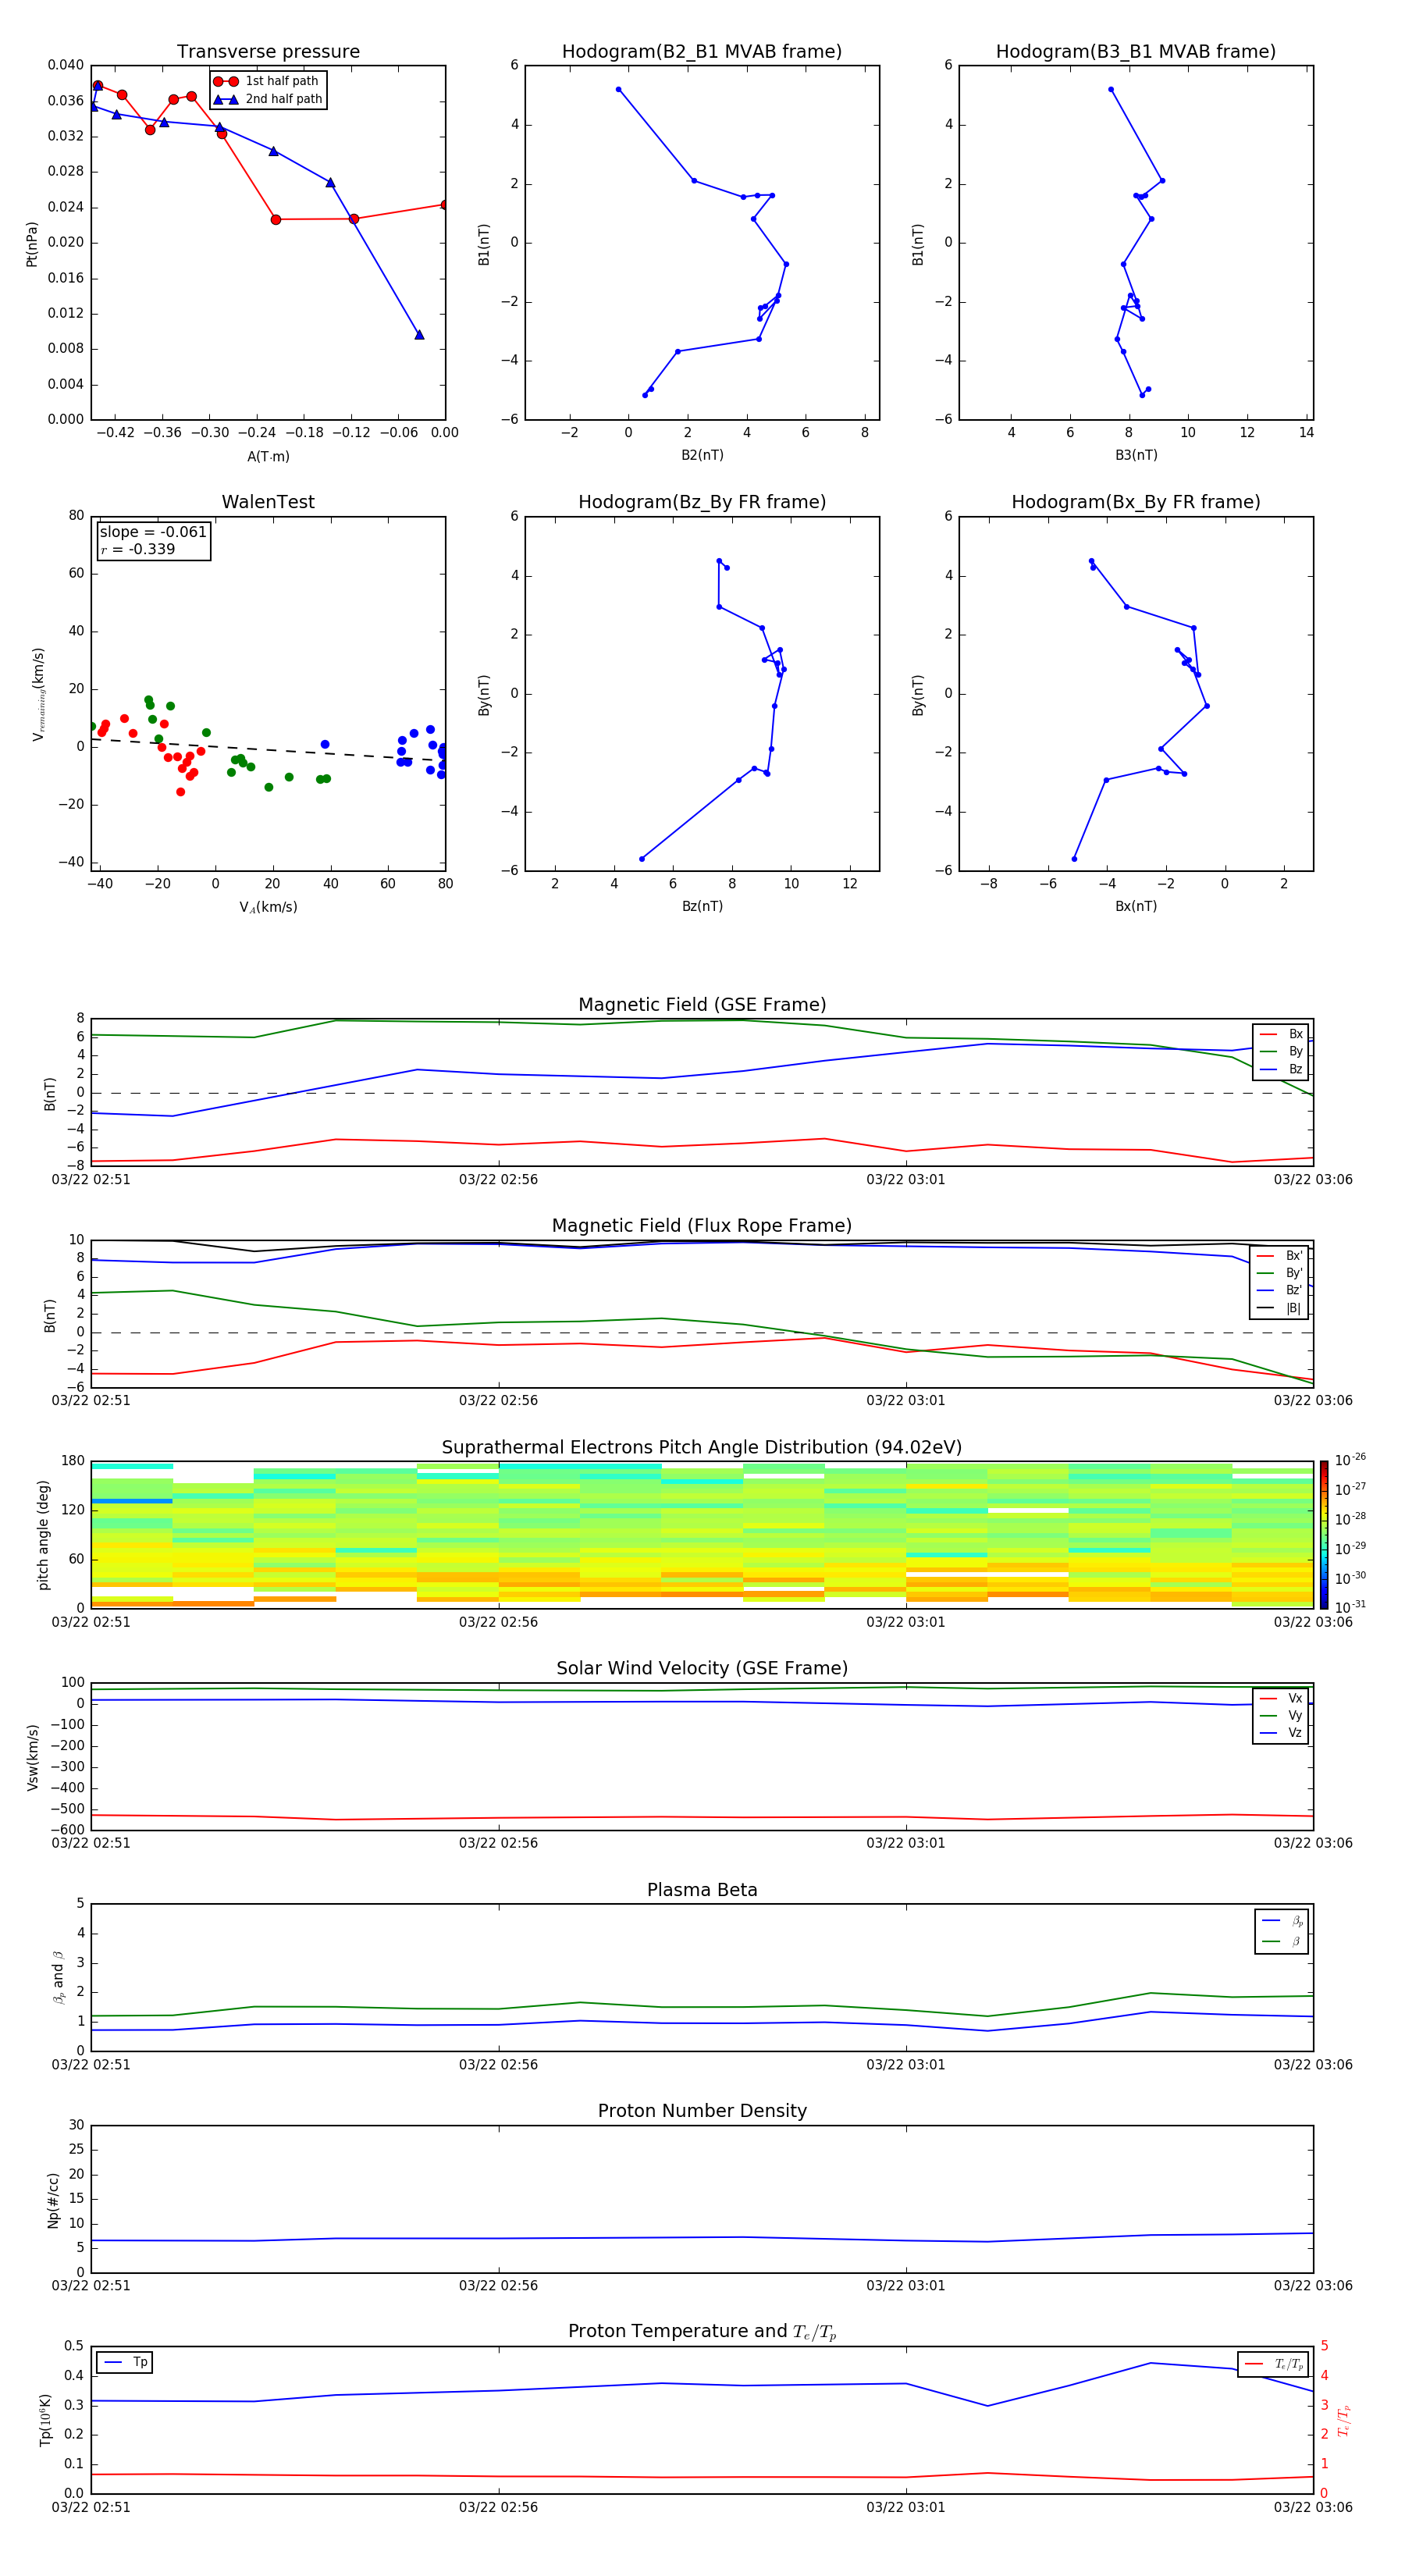Click the 'B3(nT)' axis label
This screenshot has height=2576, width=1405.
pos(1136,455)
